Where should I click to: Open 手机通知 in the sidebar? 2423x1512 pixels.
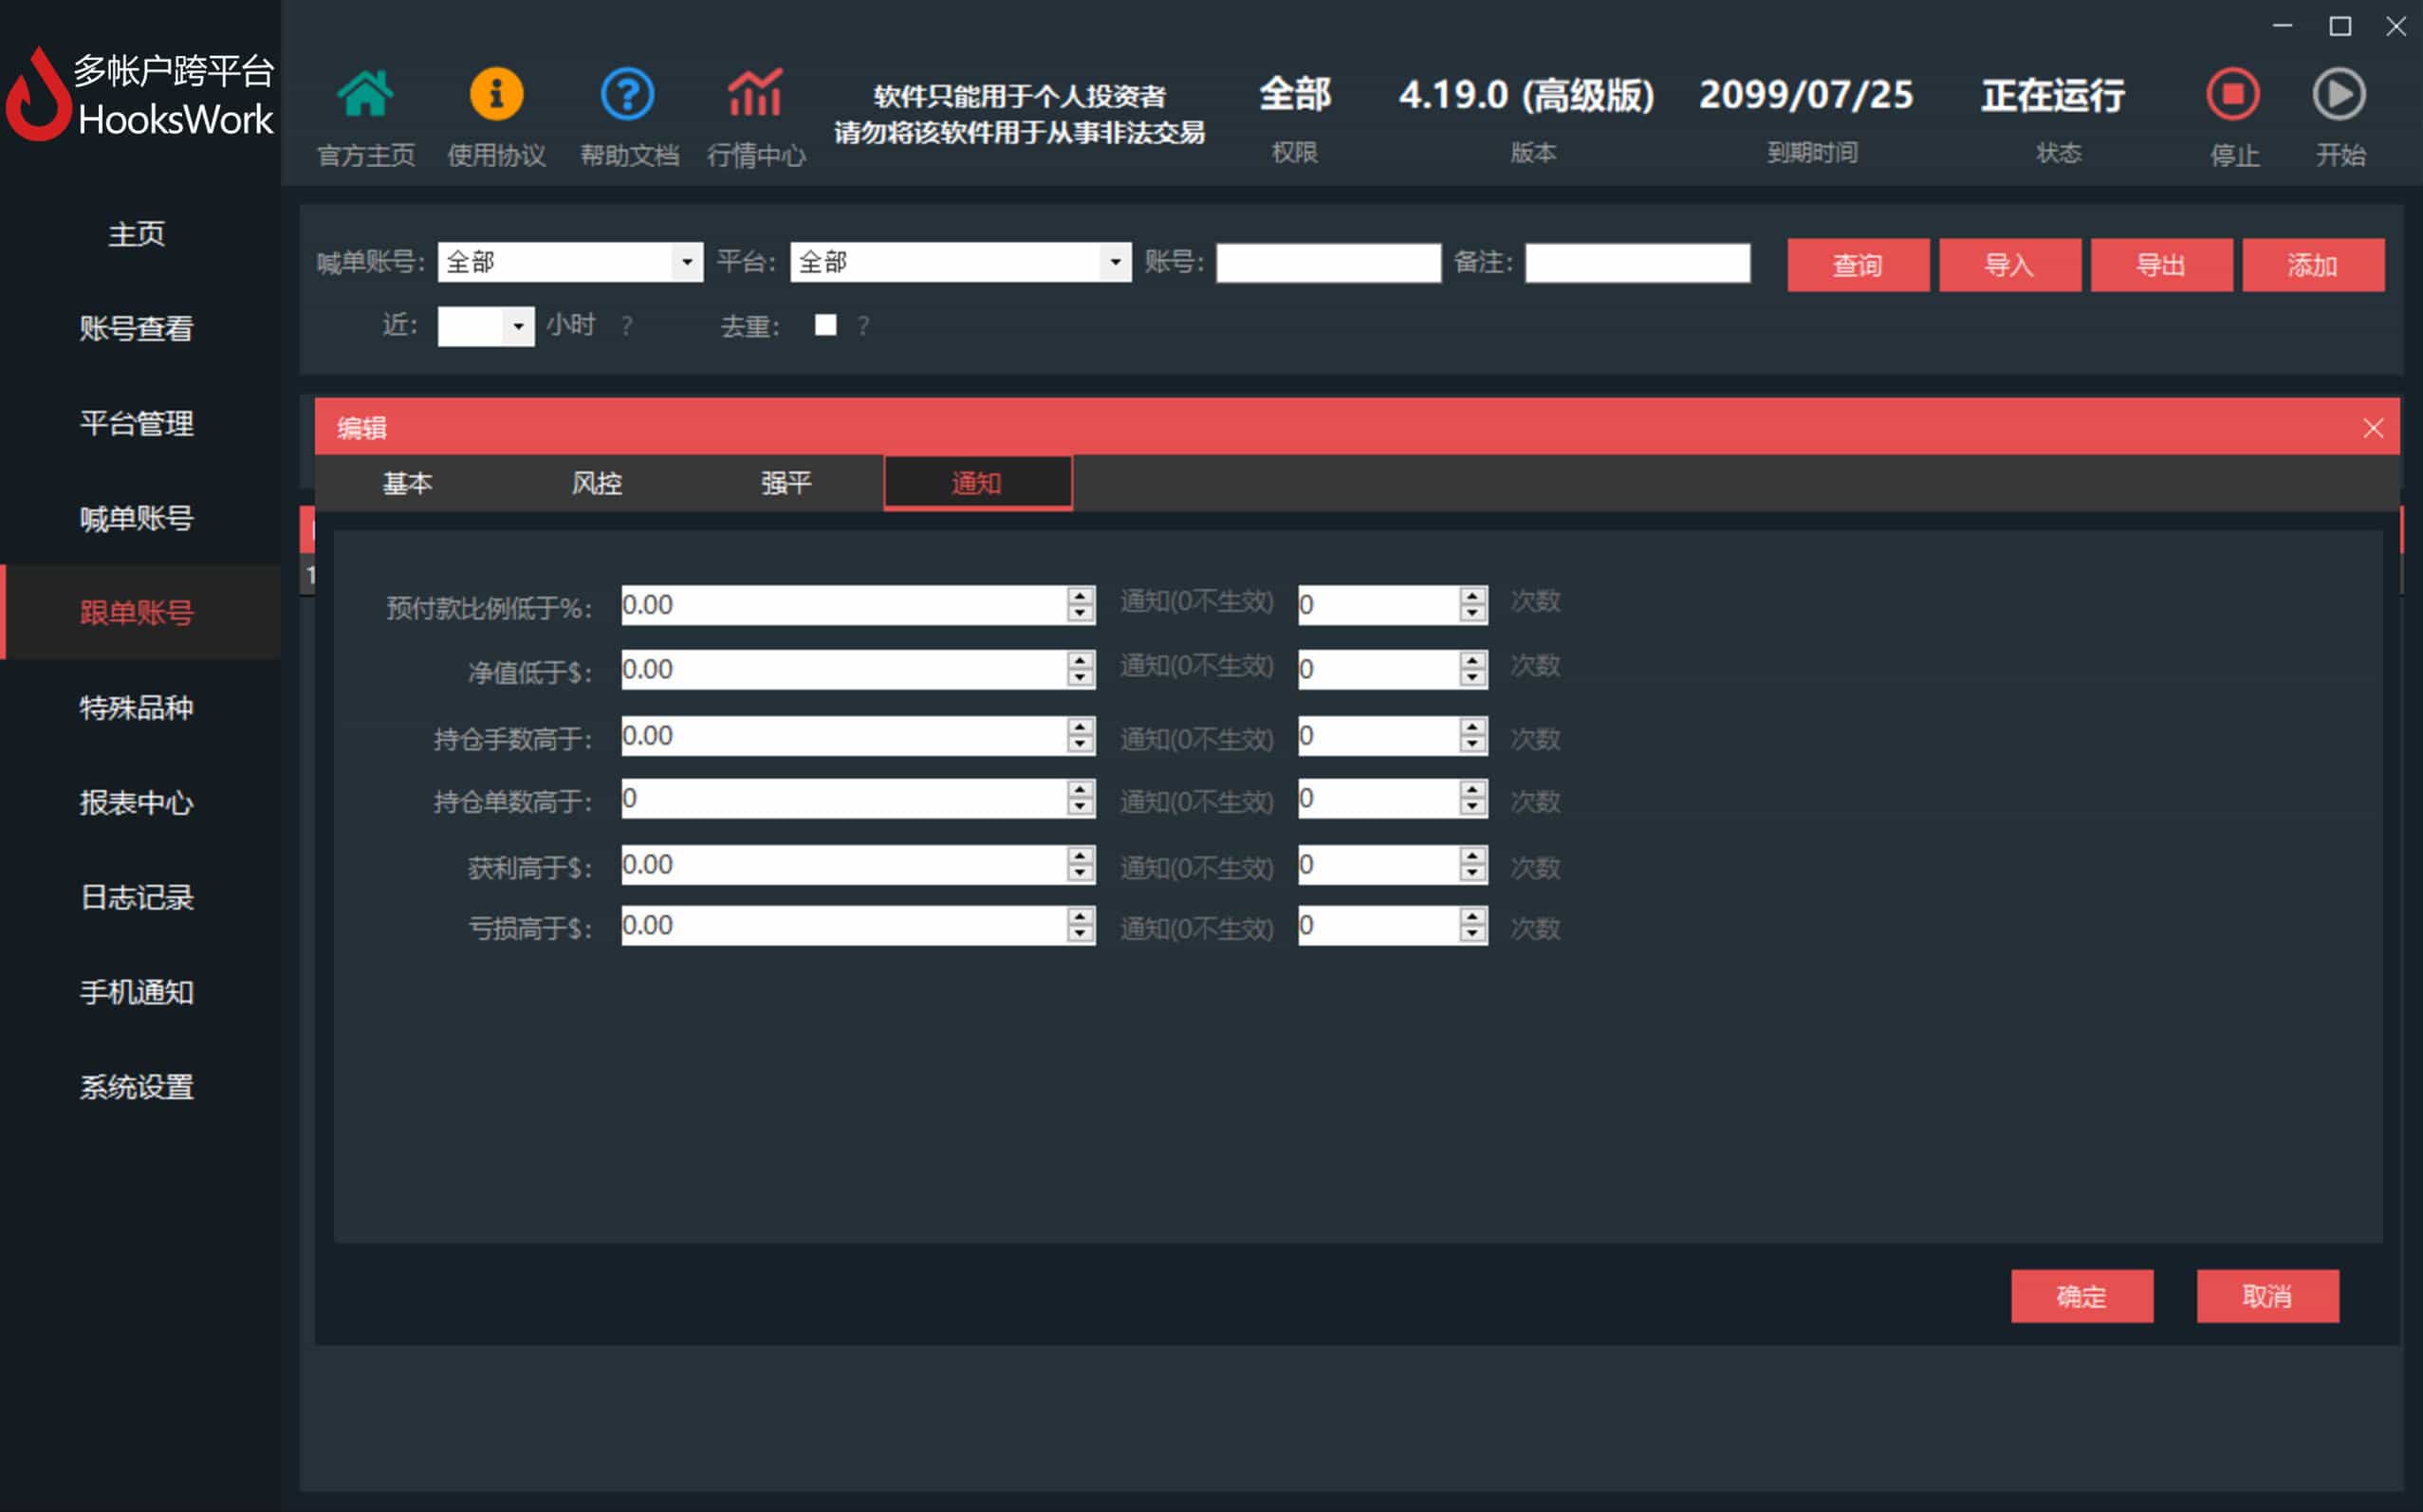137,992
